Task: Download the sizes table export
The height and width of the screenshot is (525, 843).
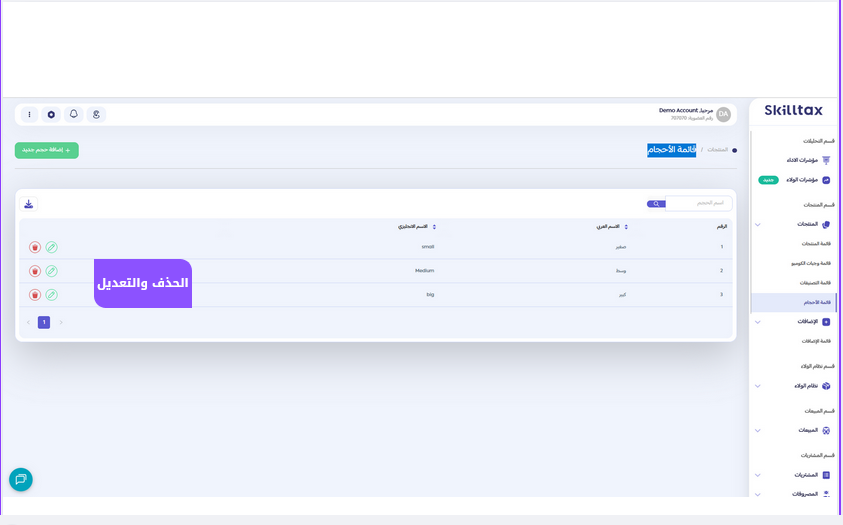Action: point(29,204)
